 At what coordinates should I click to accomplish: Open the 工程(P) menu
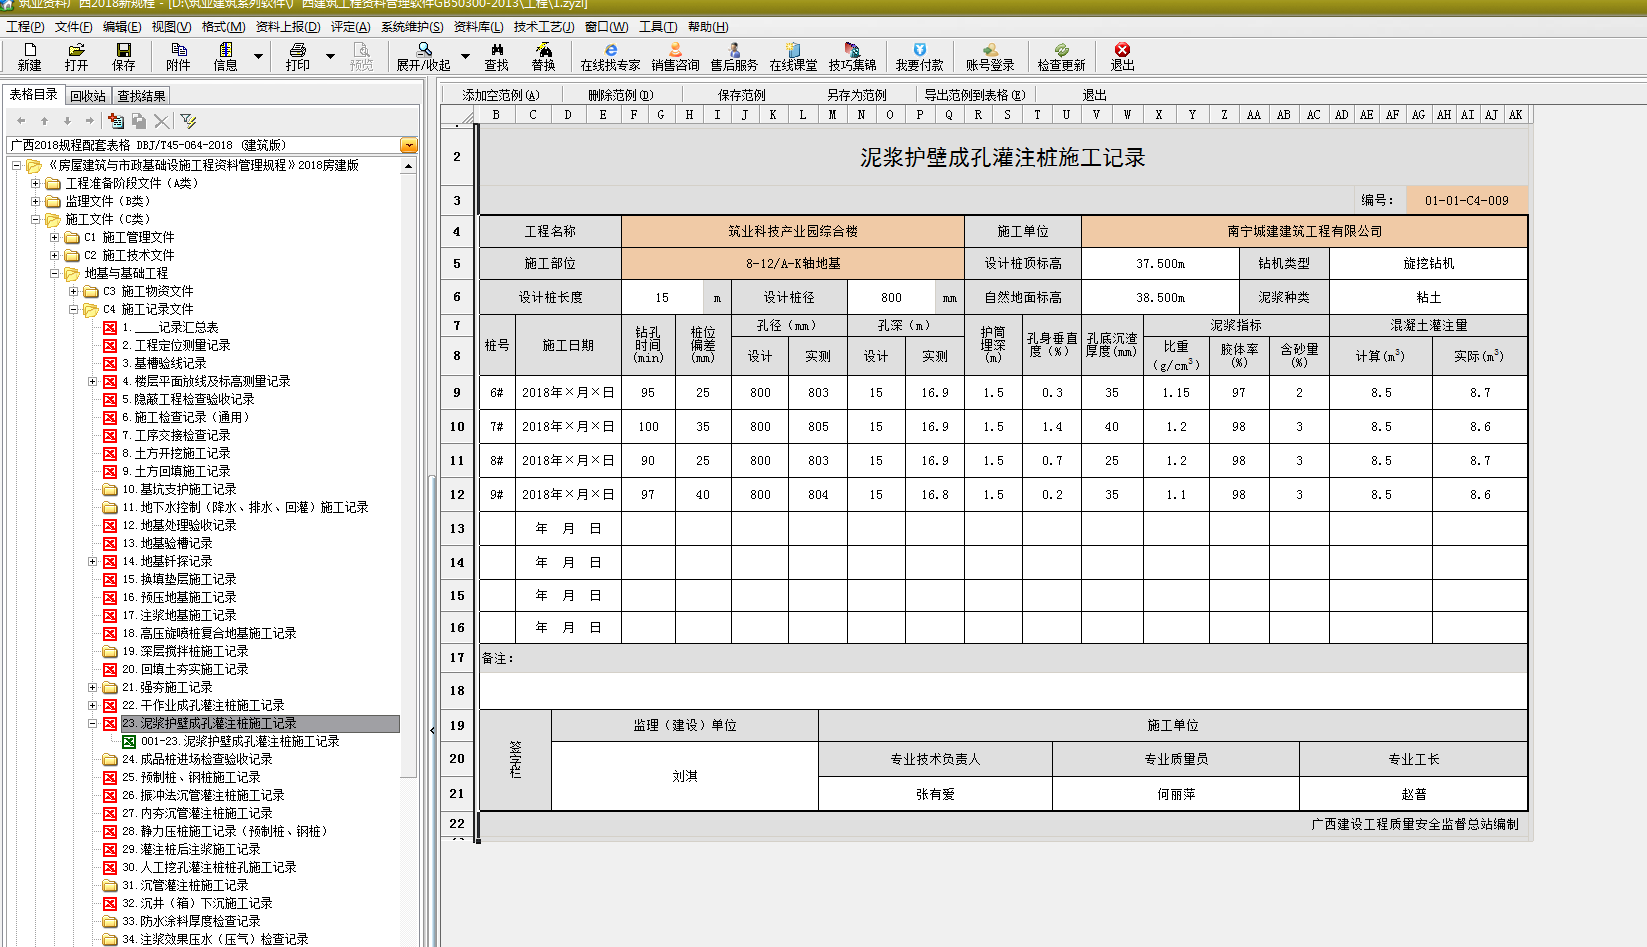pyautogui.click(x=25, y=27)
